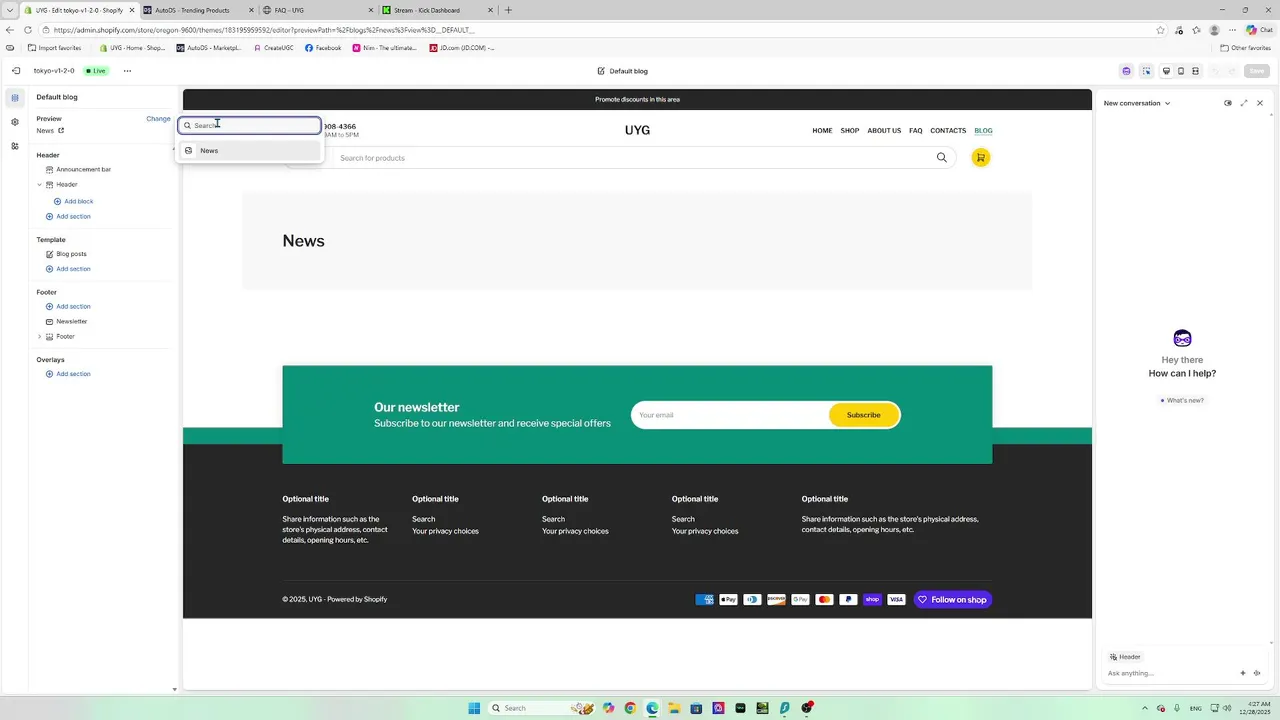Switch to the FAQ - UYG browser tab
Viewport: 1280px width, 720px height.
pyautogui.click(x=317, y=10)
